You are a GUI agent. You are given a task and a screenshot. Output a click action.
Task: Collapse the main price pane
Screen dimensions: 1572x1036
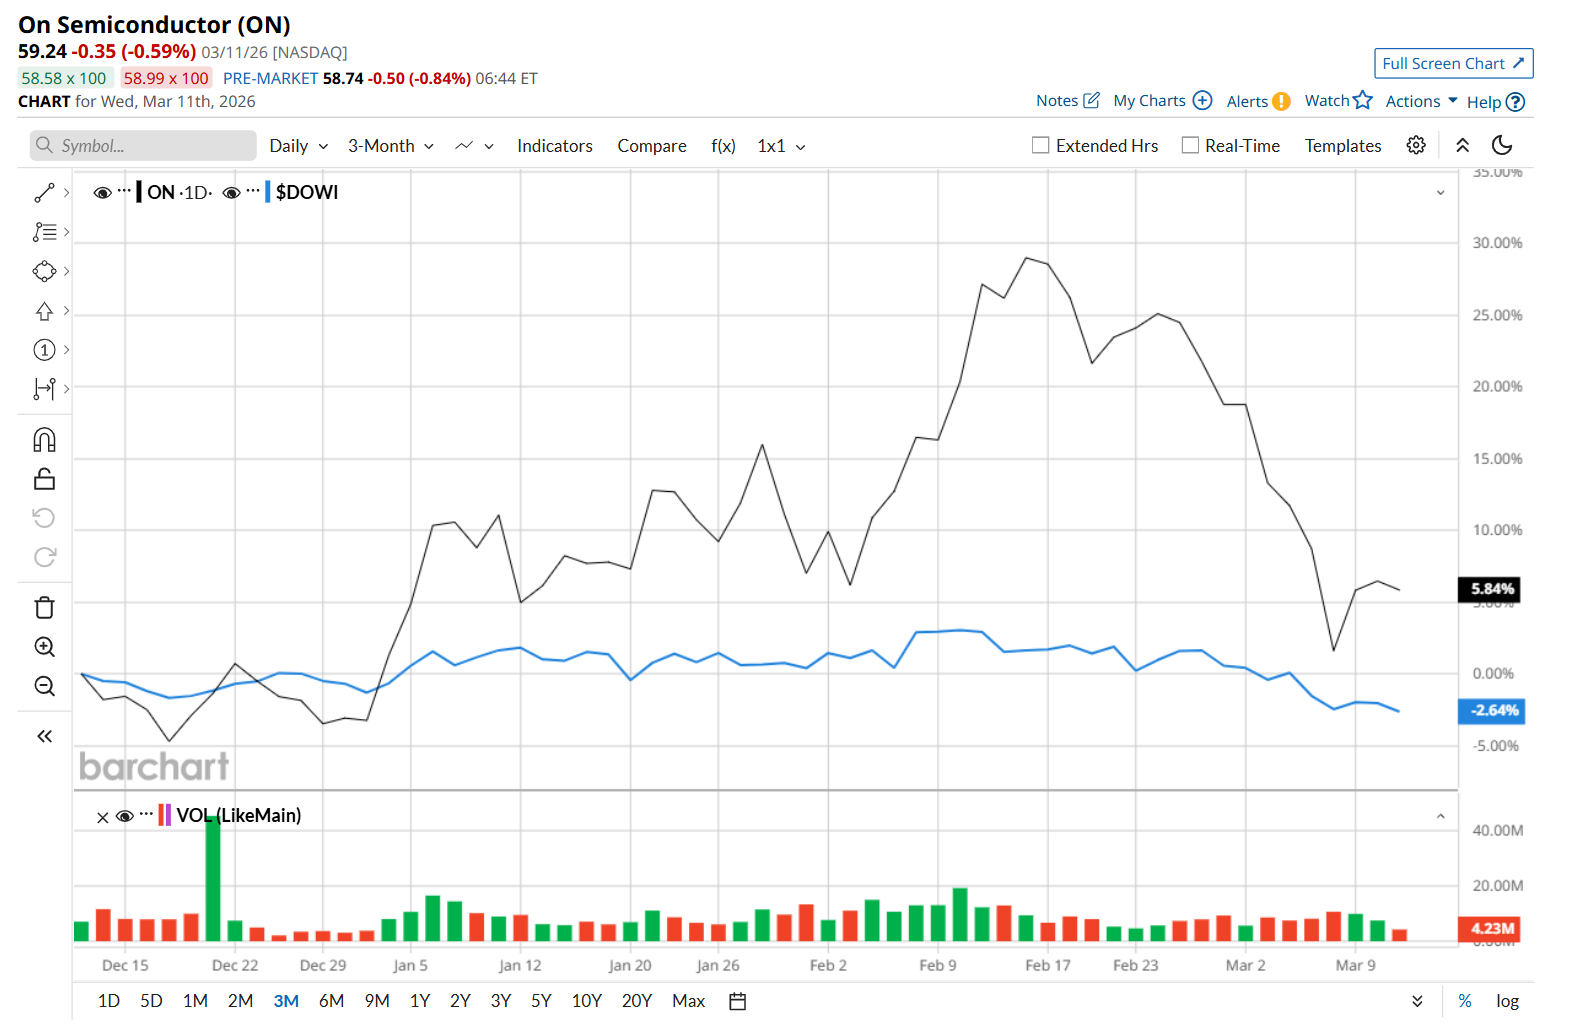(1440, 193)
